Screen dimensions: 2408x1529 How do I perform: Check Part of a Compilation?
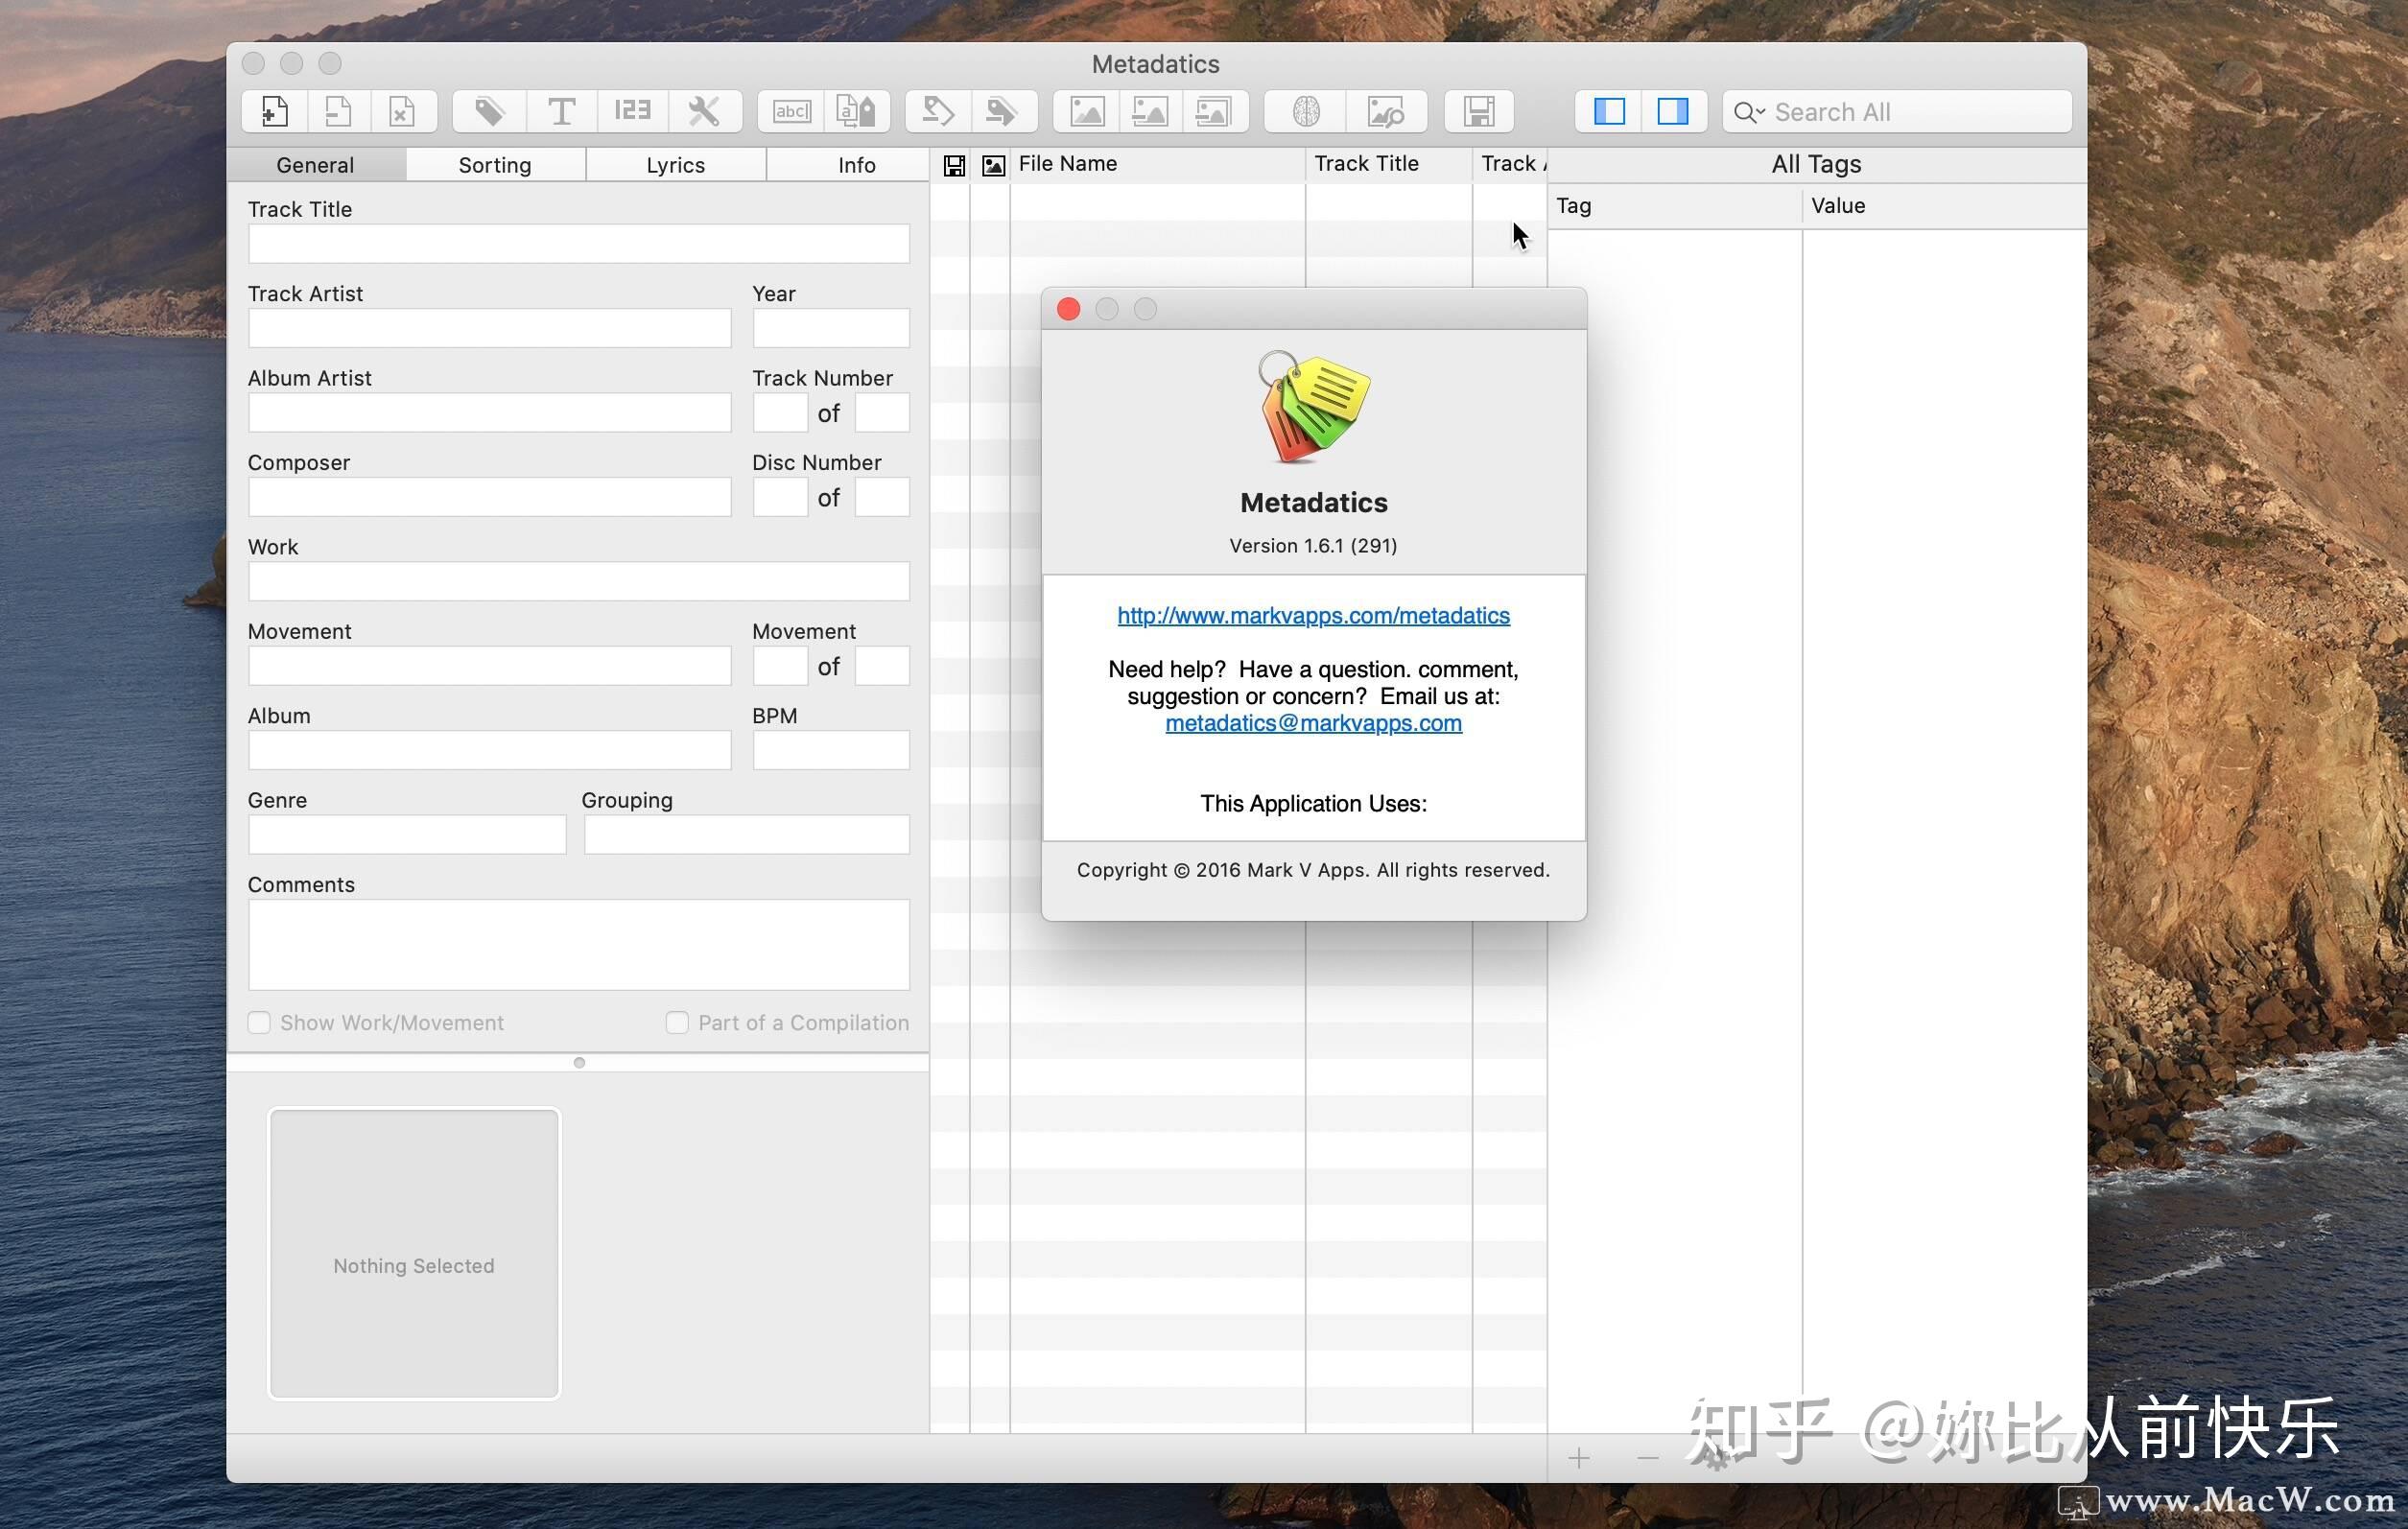pyautogui.click(x=677, y=1022)
